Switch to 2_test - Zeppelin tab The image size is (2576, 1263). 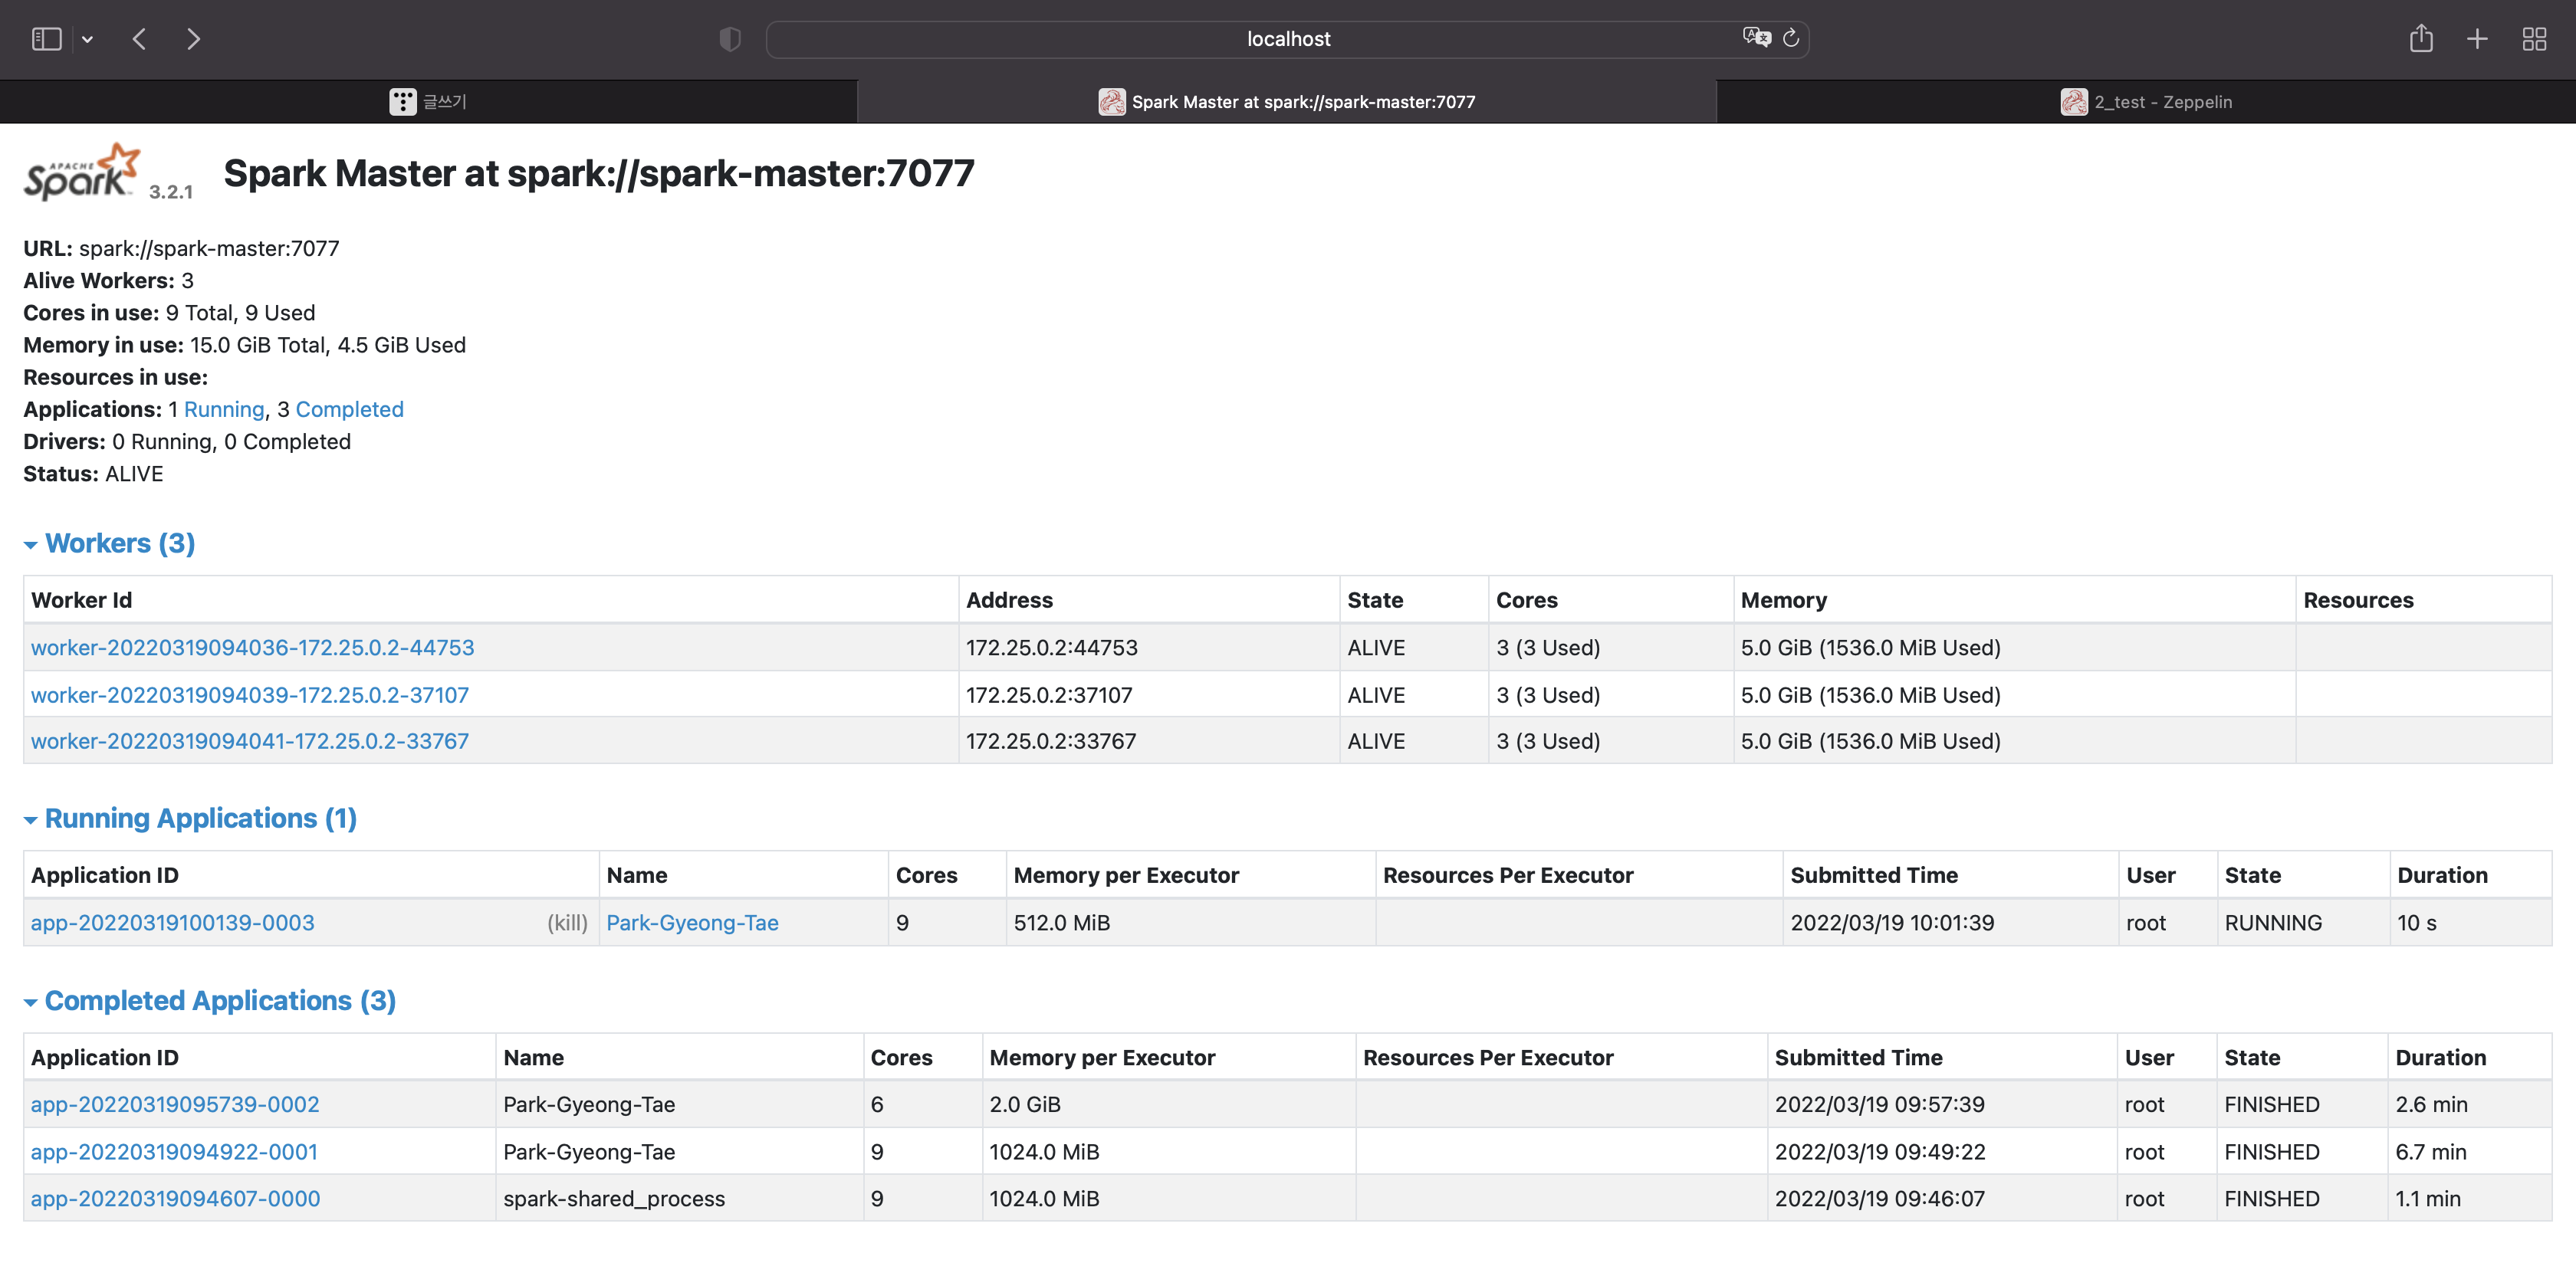pyautogui.click(x=2146, y=101)
